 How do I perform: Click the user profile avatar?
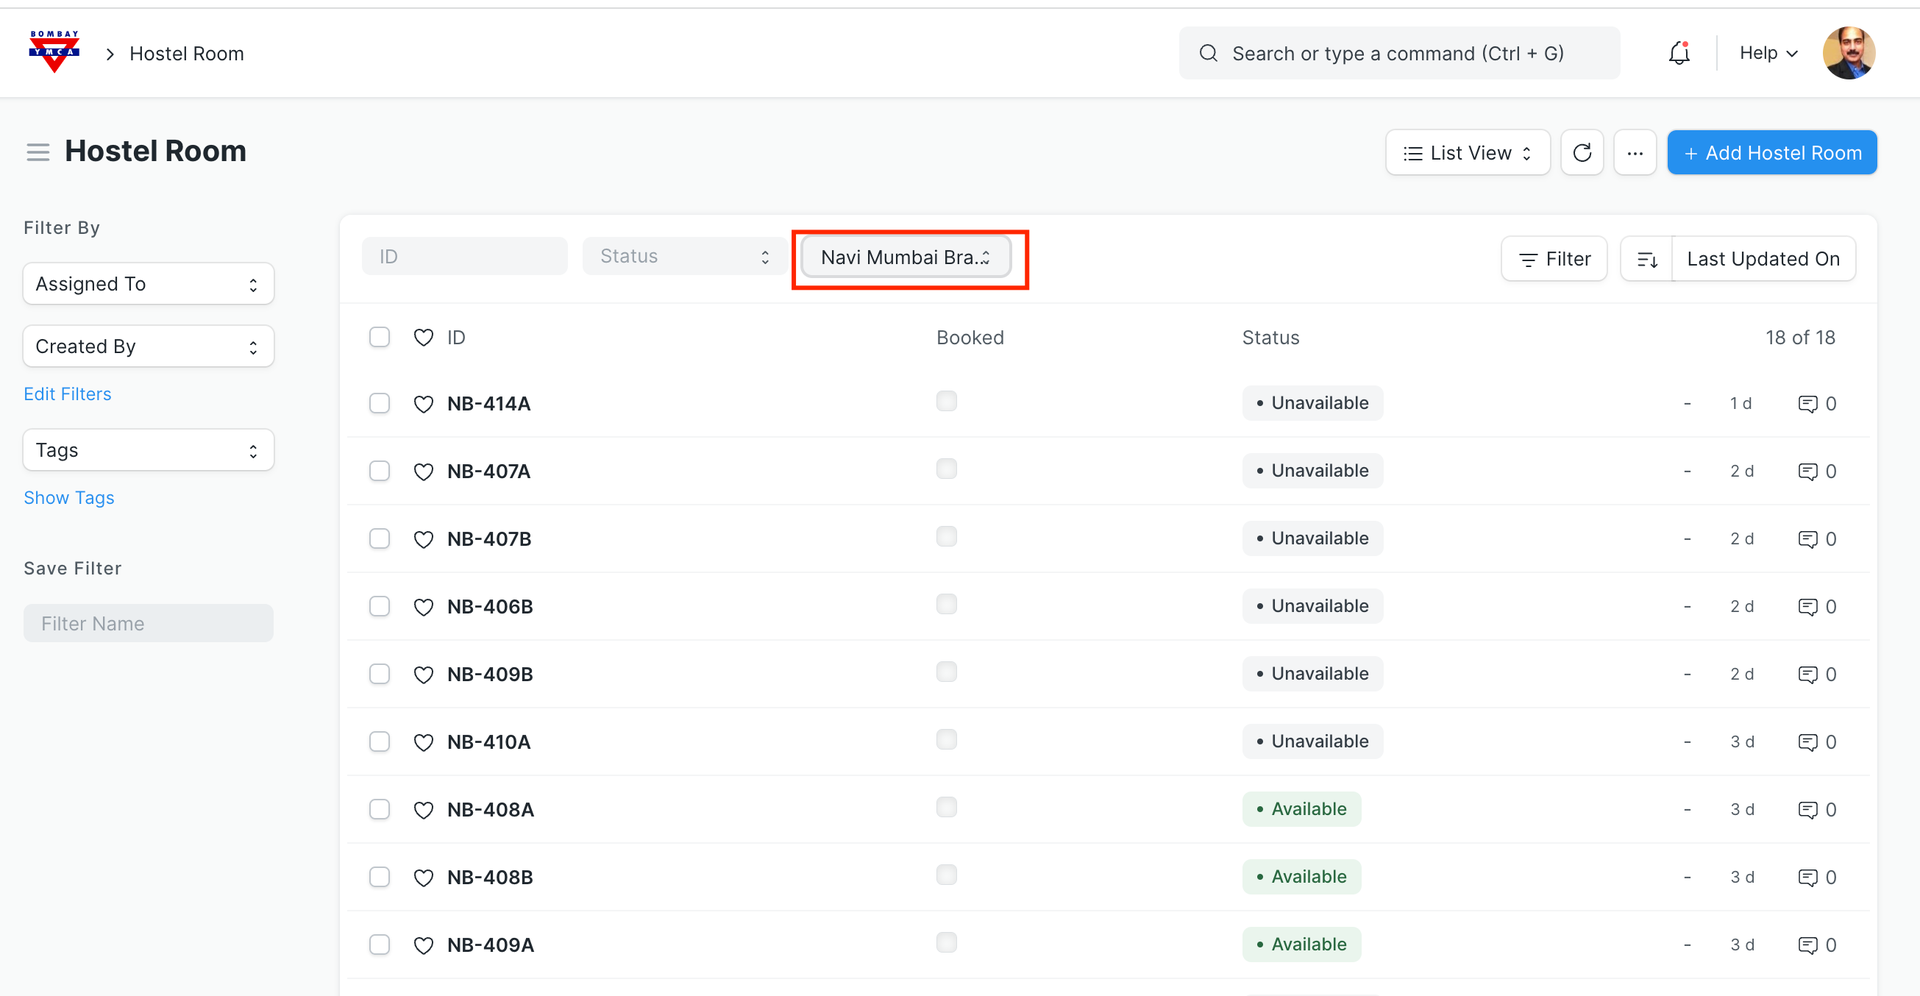point(1848,53)
